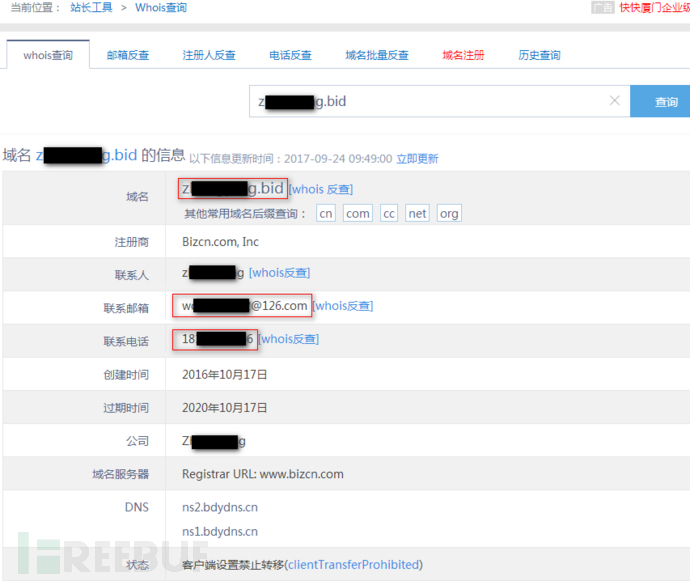Go to the 域名批量反查 tab

377,55
